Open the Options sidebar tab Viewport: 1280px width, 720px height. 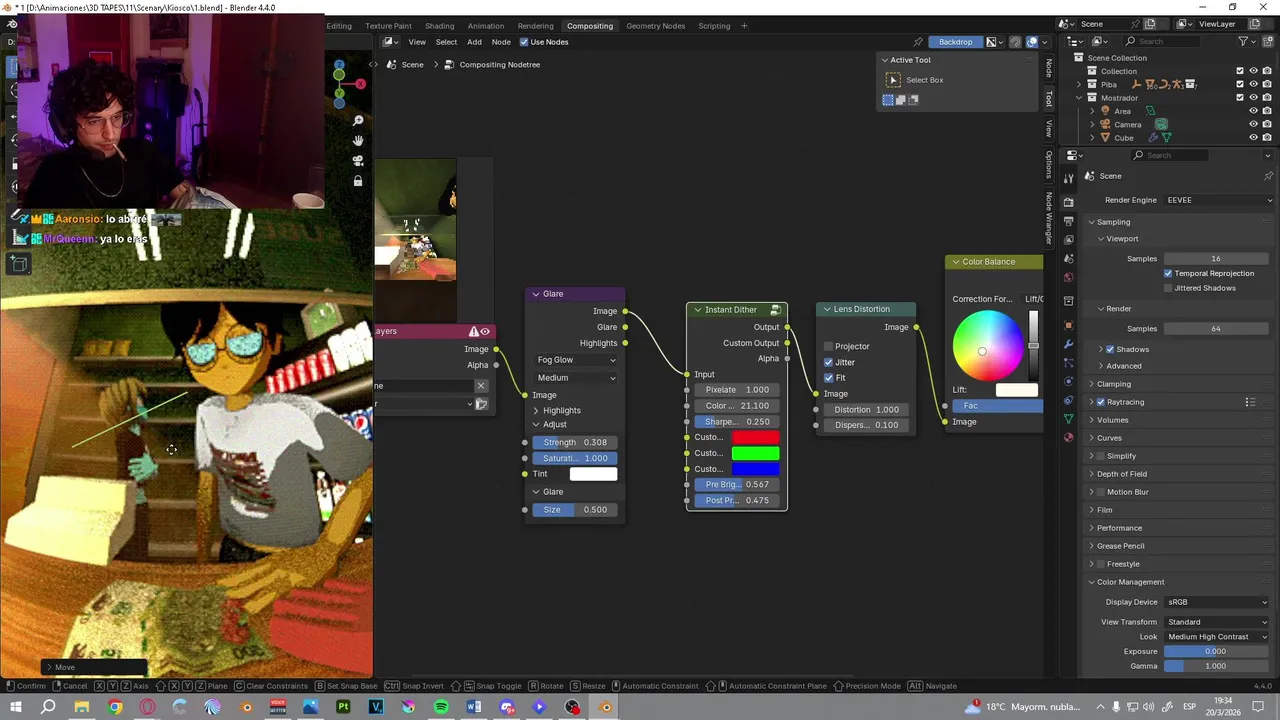(1049, 164)
